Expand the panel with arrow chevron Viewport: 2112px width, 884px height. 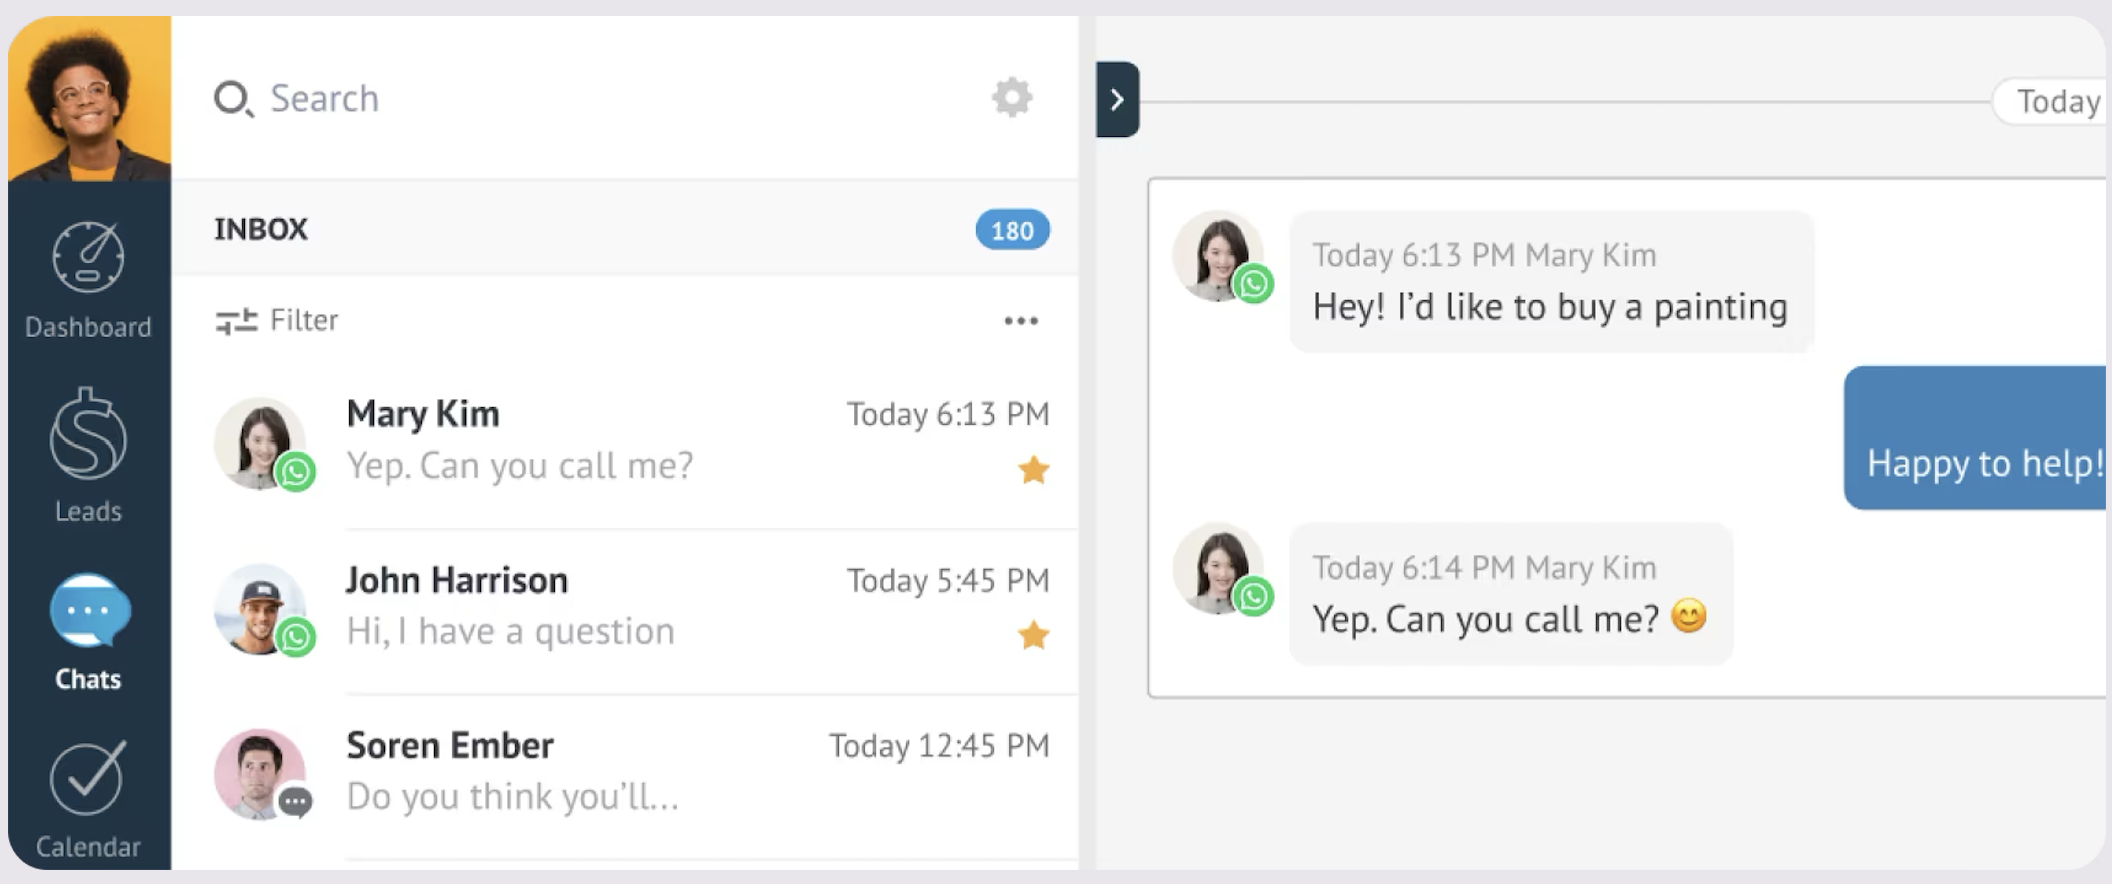tap(1117, 99)
